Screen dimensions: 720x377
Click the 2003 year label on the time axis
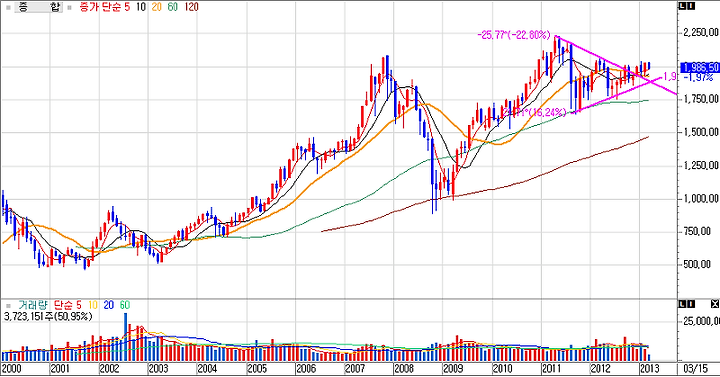(158, 369)
